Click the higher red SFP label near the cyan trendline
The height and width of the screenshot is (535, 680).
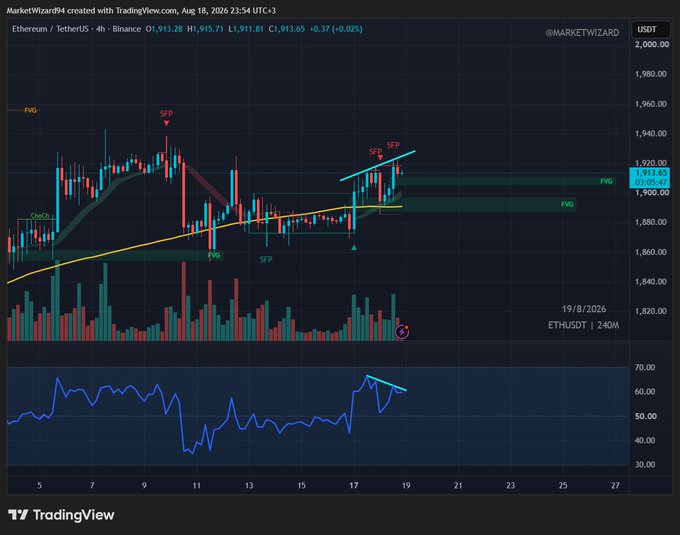393,145
